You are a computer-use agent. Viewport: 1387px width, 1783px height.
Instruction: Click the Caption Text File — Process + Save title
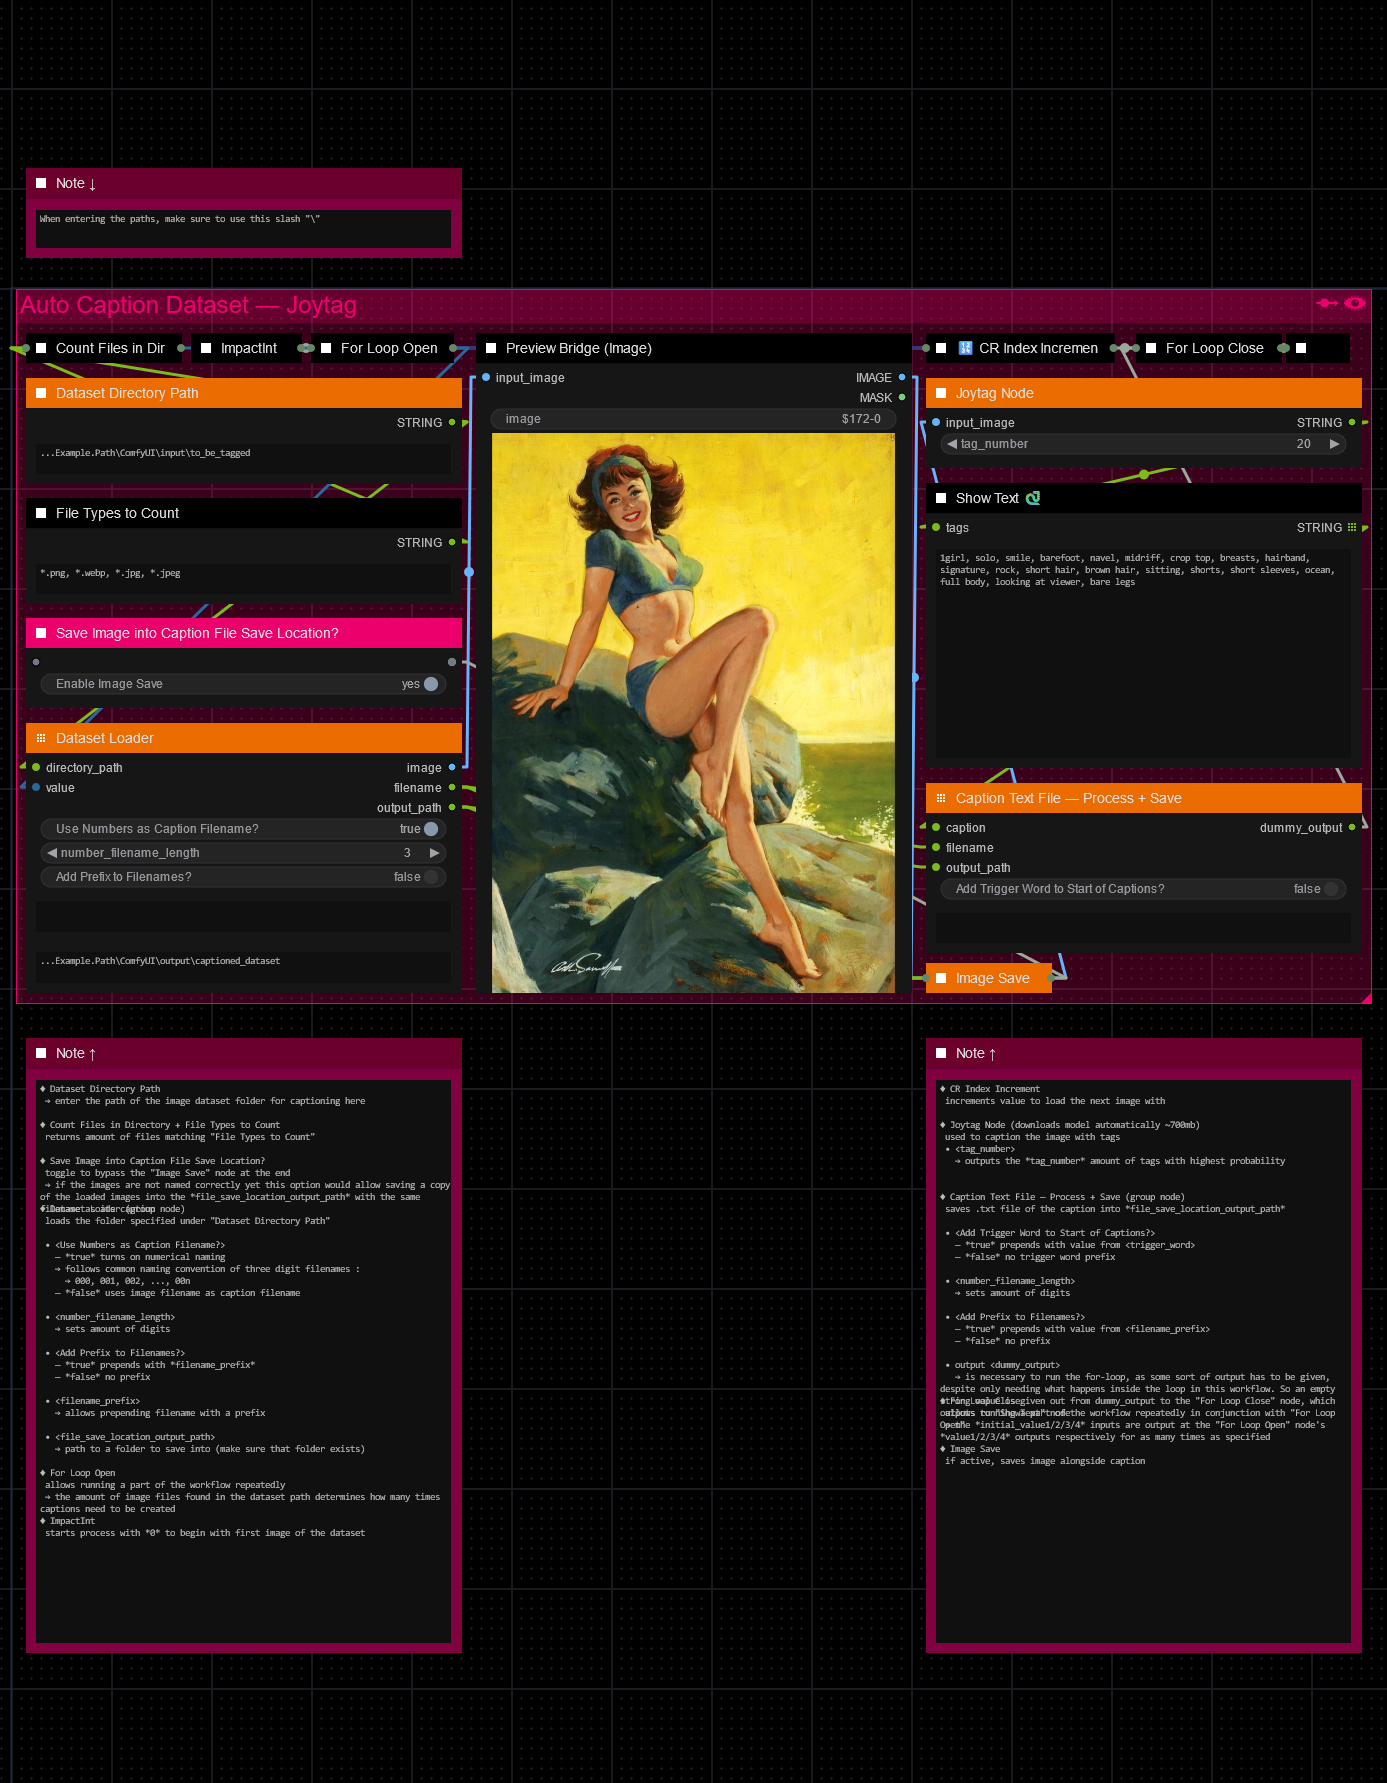(x=1069, y=798)
